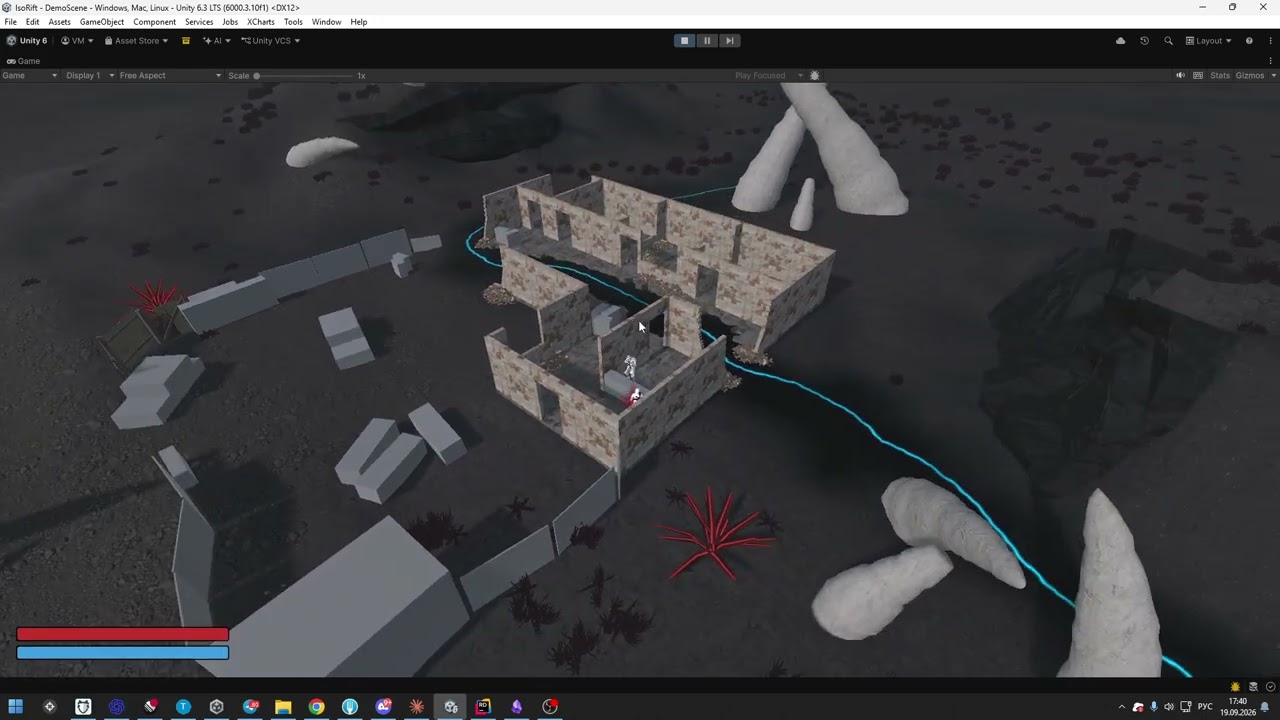Screen dimensions: 1280x720
Task: Open the Game view tab options menu
Action: coord(1271,61)
